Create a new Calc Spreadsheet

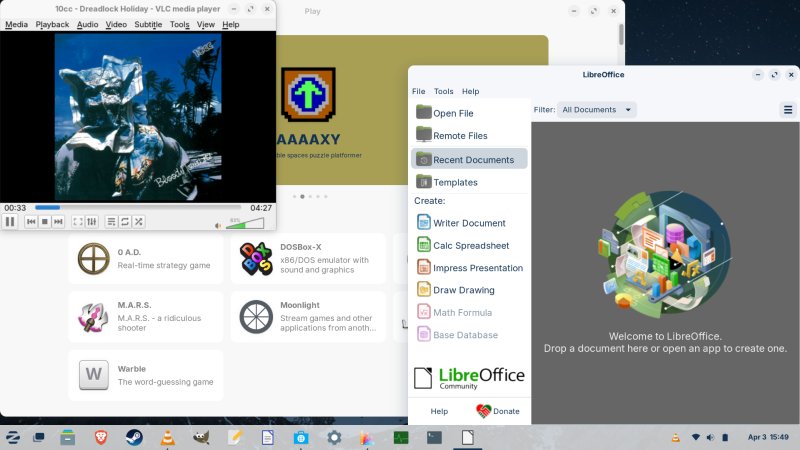(x=469, y=245)
